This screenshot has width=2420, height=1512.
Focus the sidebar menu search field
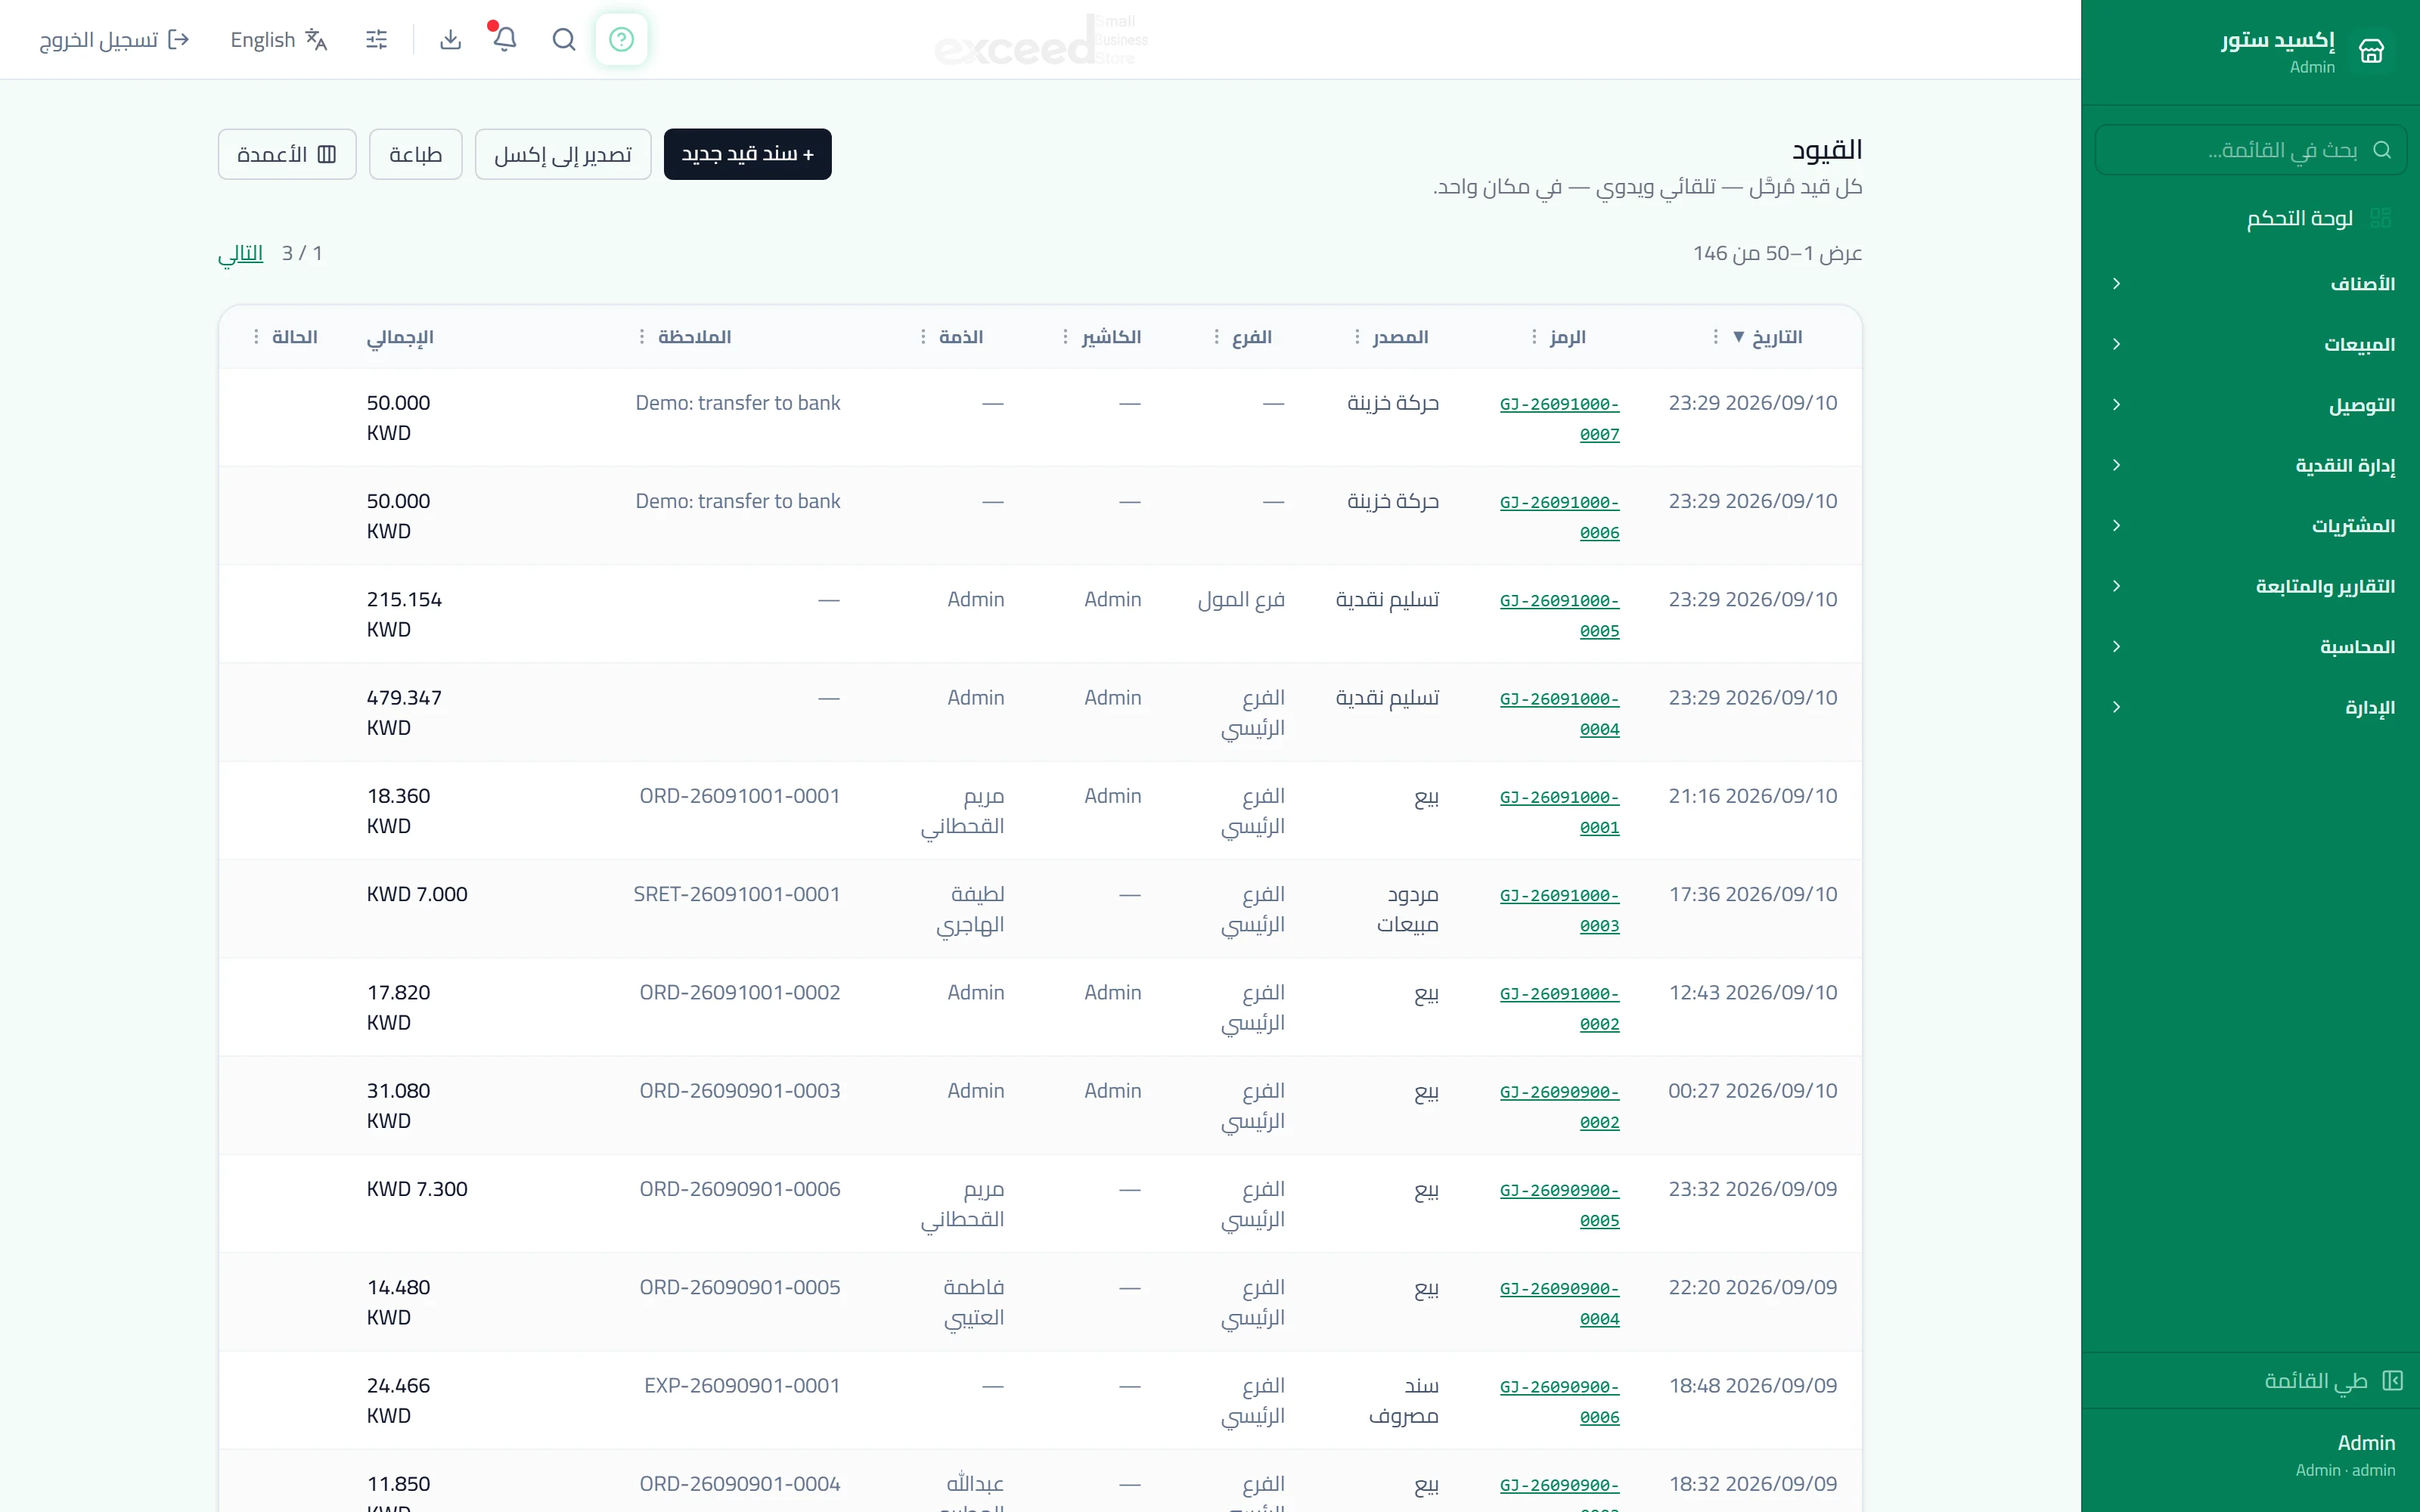click(x=2251, y=150)
